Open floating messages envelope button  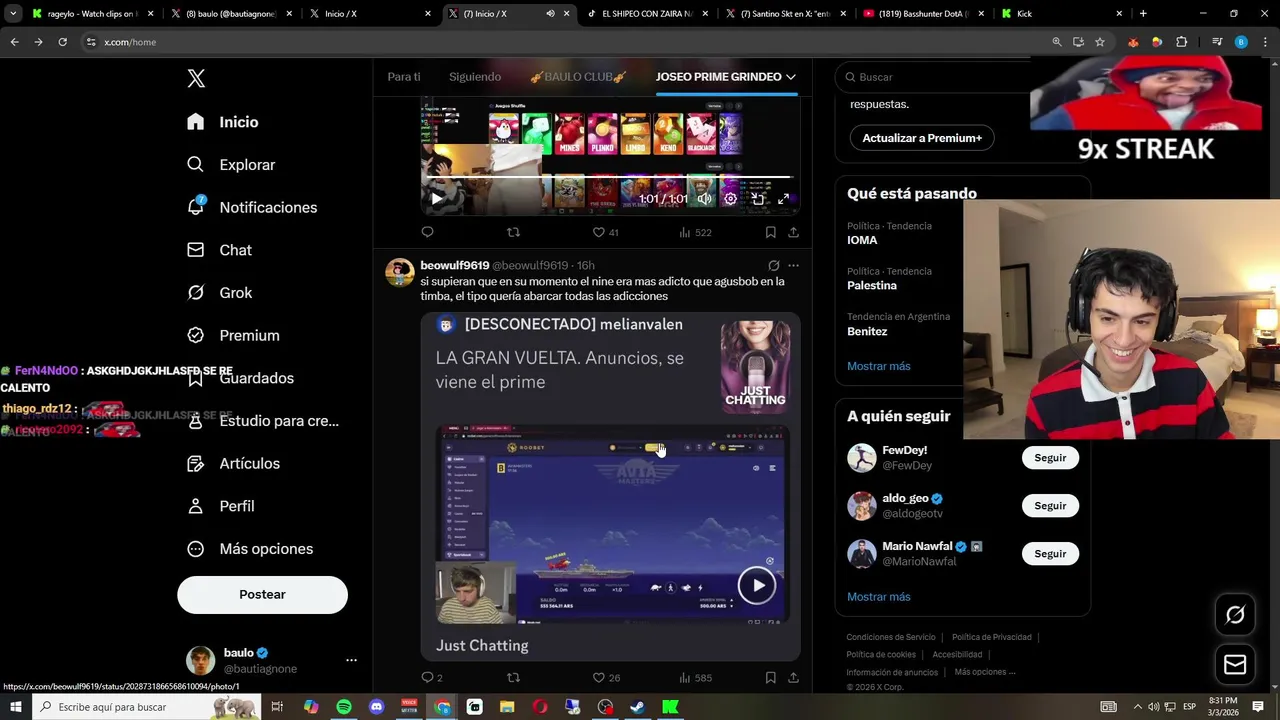1235,664
